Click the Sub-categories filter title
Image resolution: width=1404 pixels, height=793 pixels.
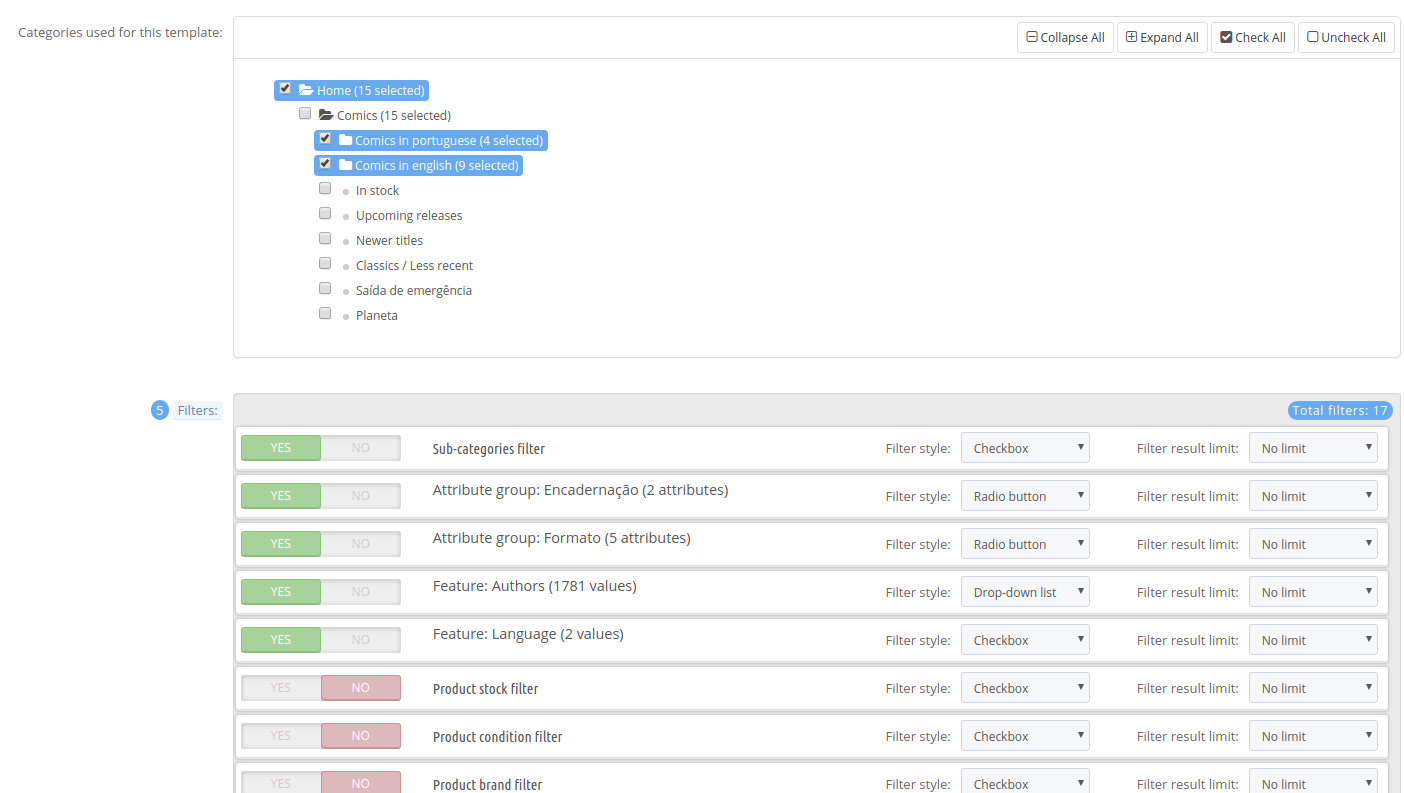coord(489,449)
